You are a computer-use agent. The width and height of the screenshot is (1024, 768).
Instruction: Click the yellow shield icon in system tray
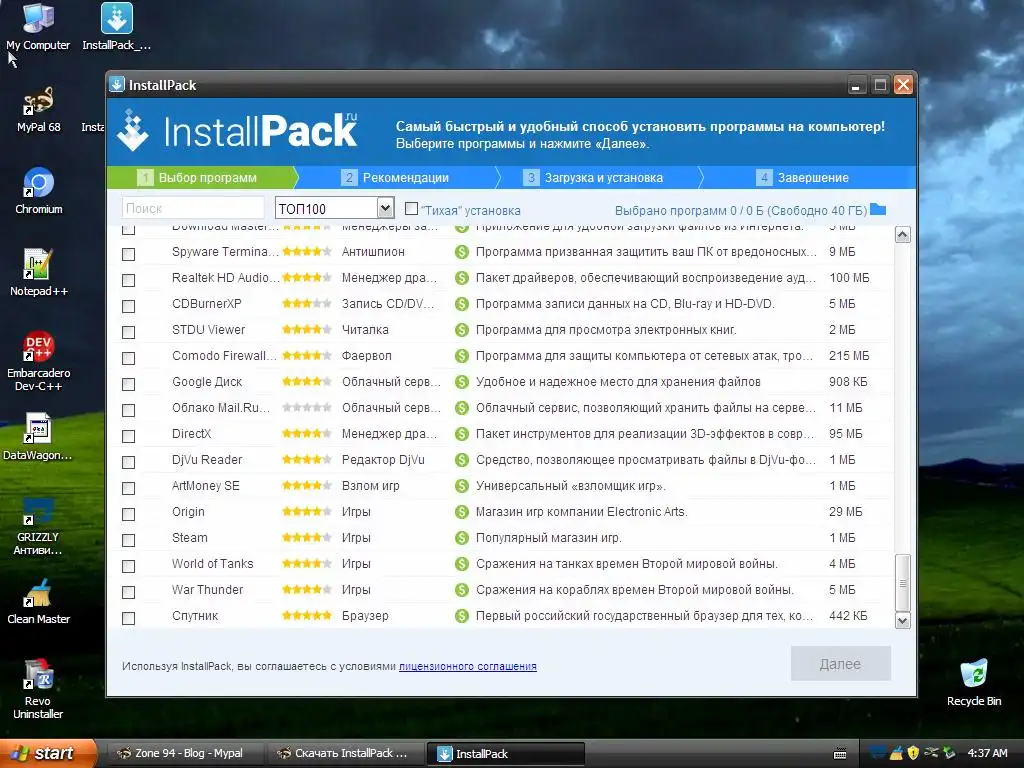click(x=913, y=753)
